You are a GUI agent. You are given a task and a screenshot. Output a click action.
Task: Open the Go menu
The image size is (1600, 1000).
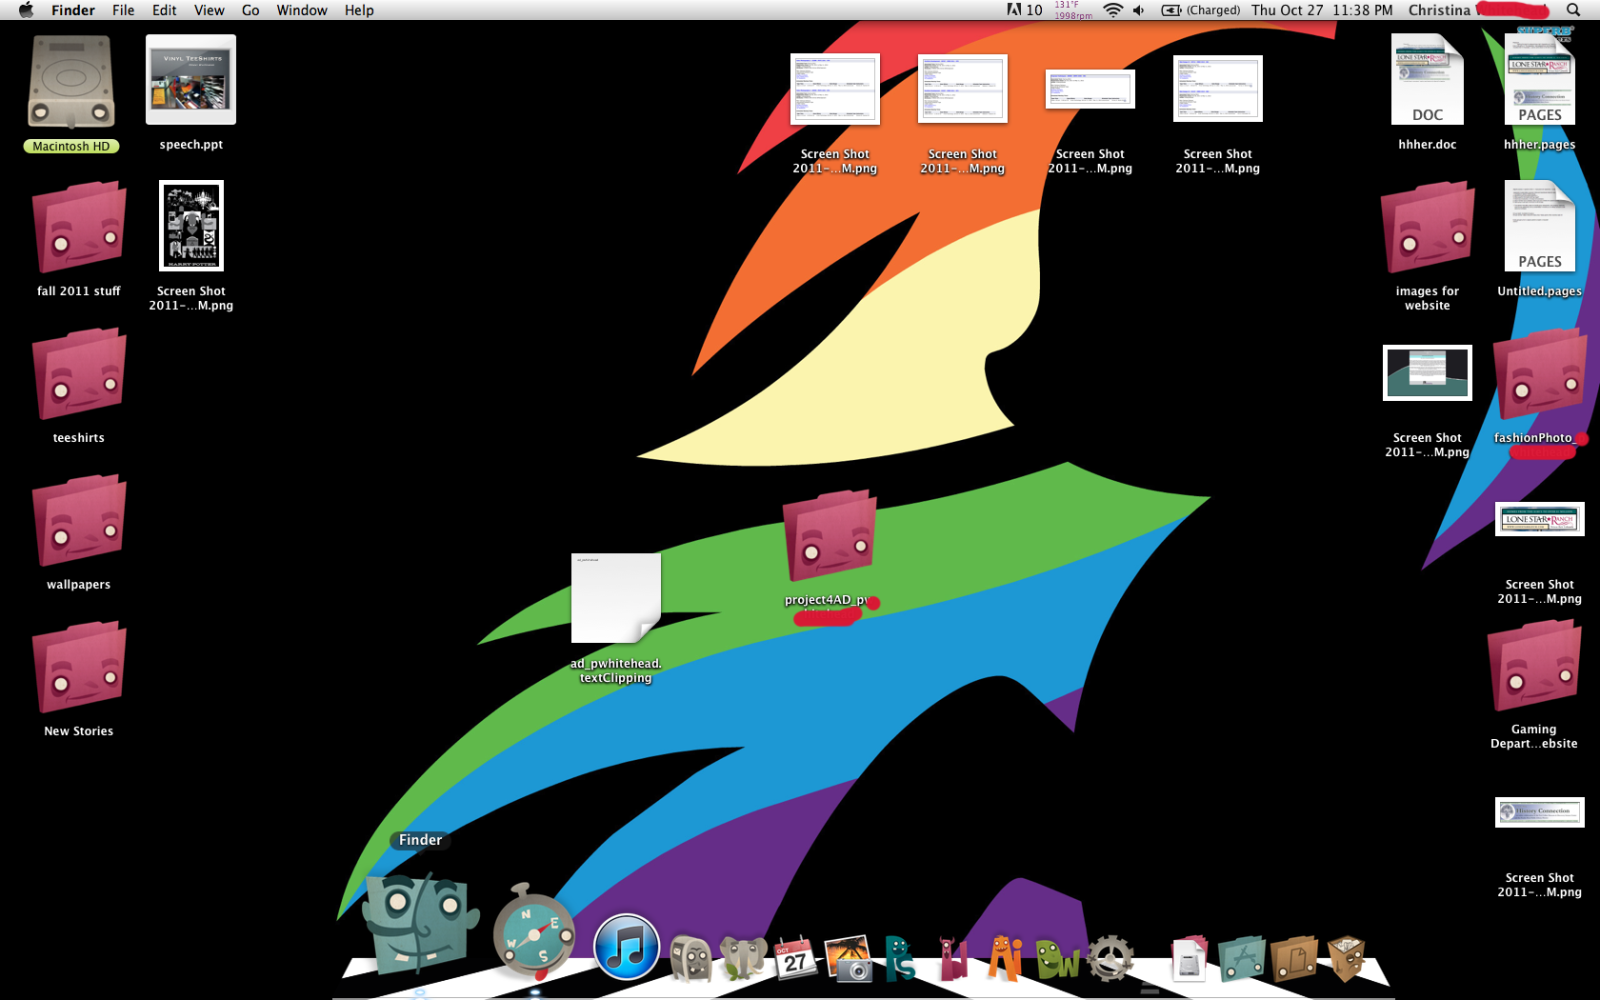[x=250, y=10]
